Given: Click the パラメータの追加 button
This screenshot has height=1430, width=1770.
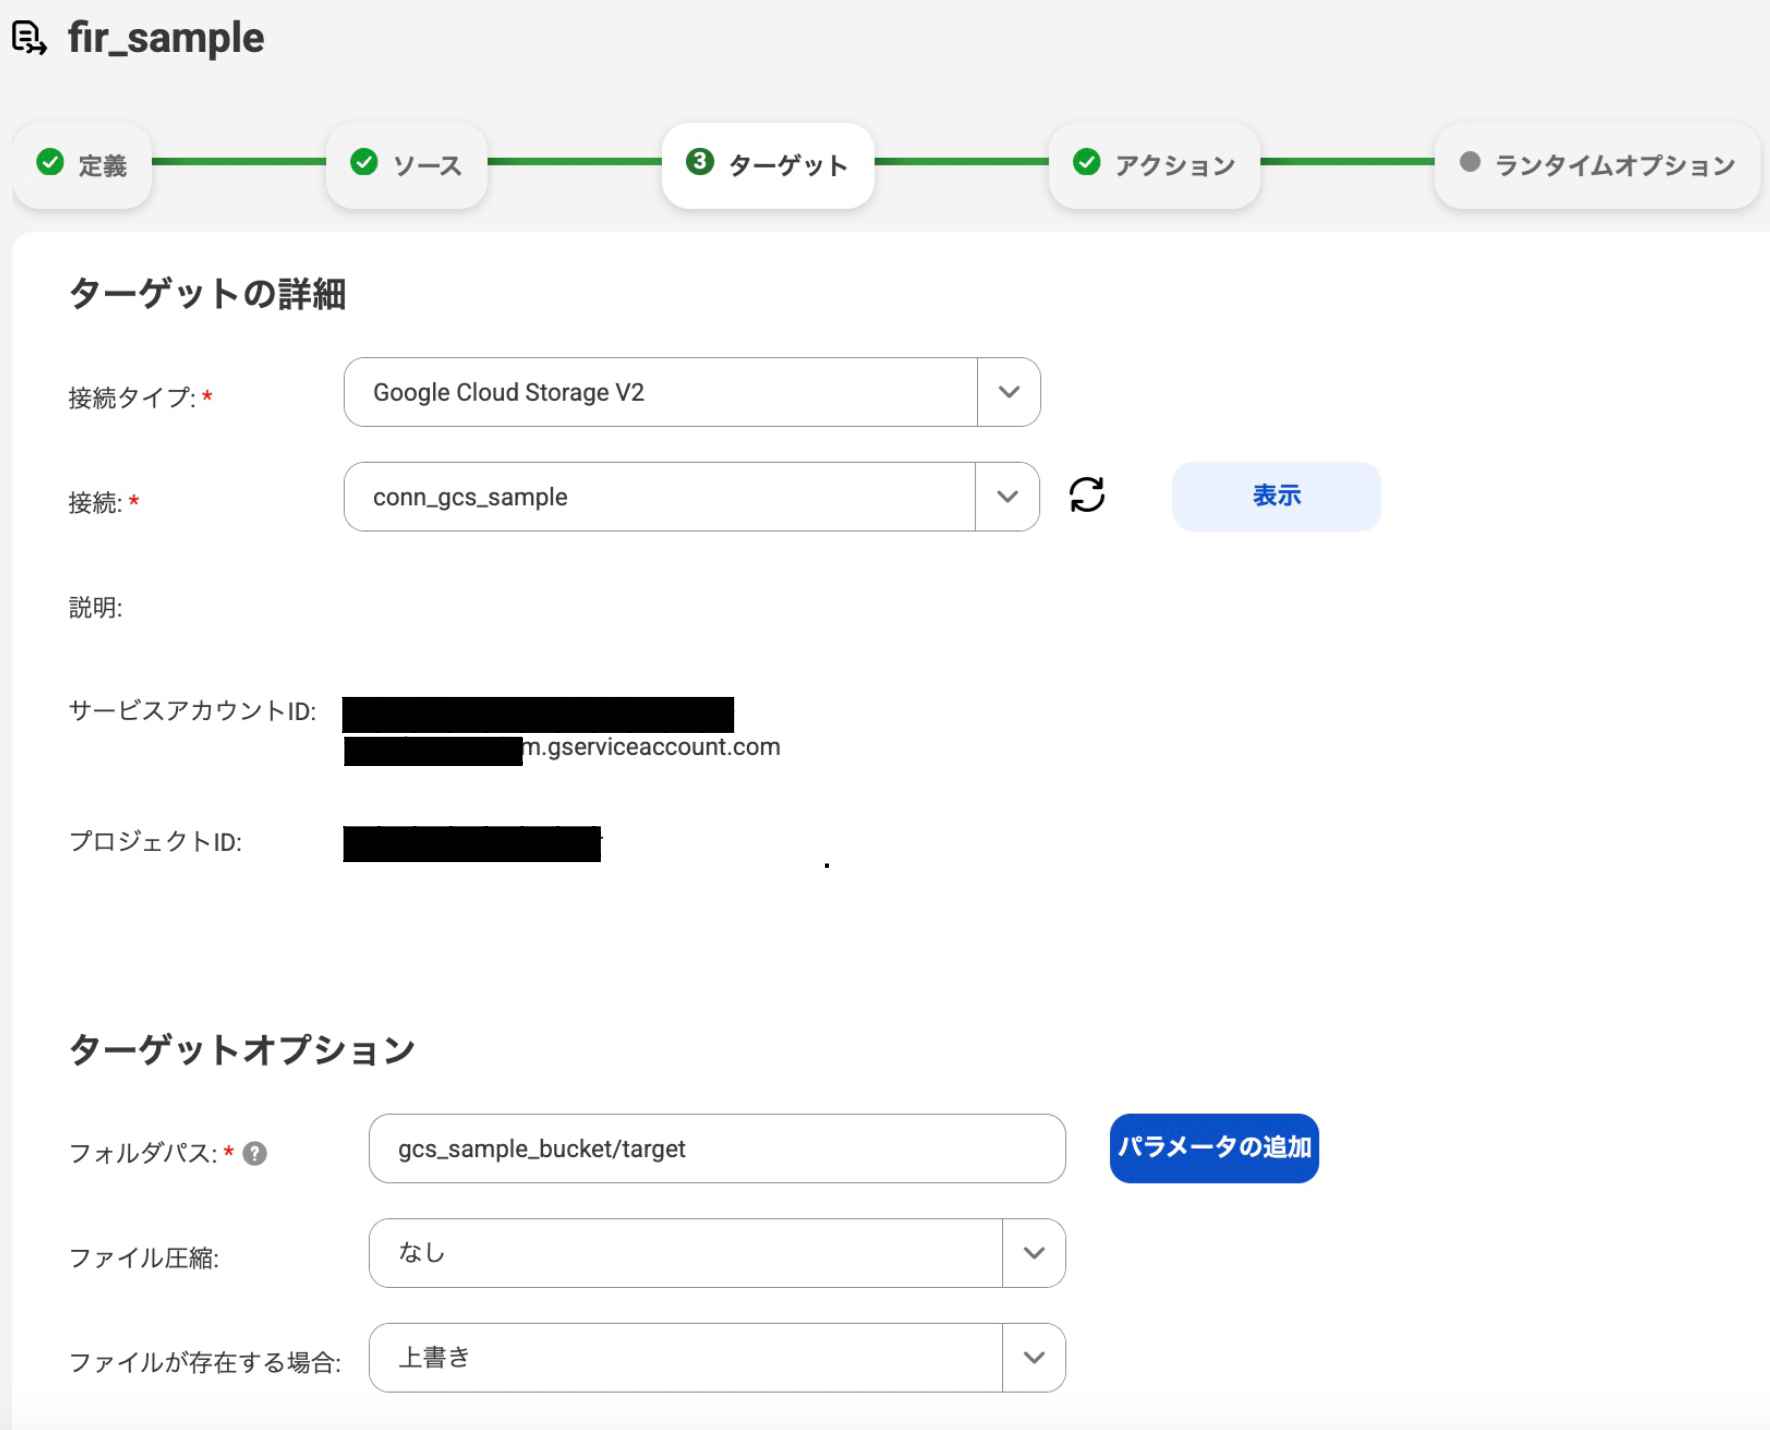Looking at the screenshot, I should pos(1213,1149).
